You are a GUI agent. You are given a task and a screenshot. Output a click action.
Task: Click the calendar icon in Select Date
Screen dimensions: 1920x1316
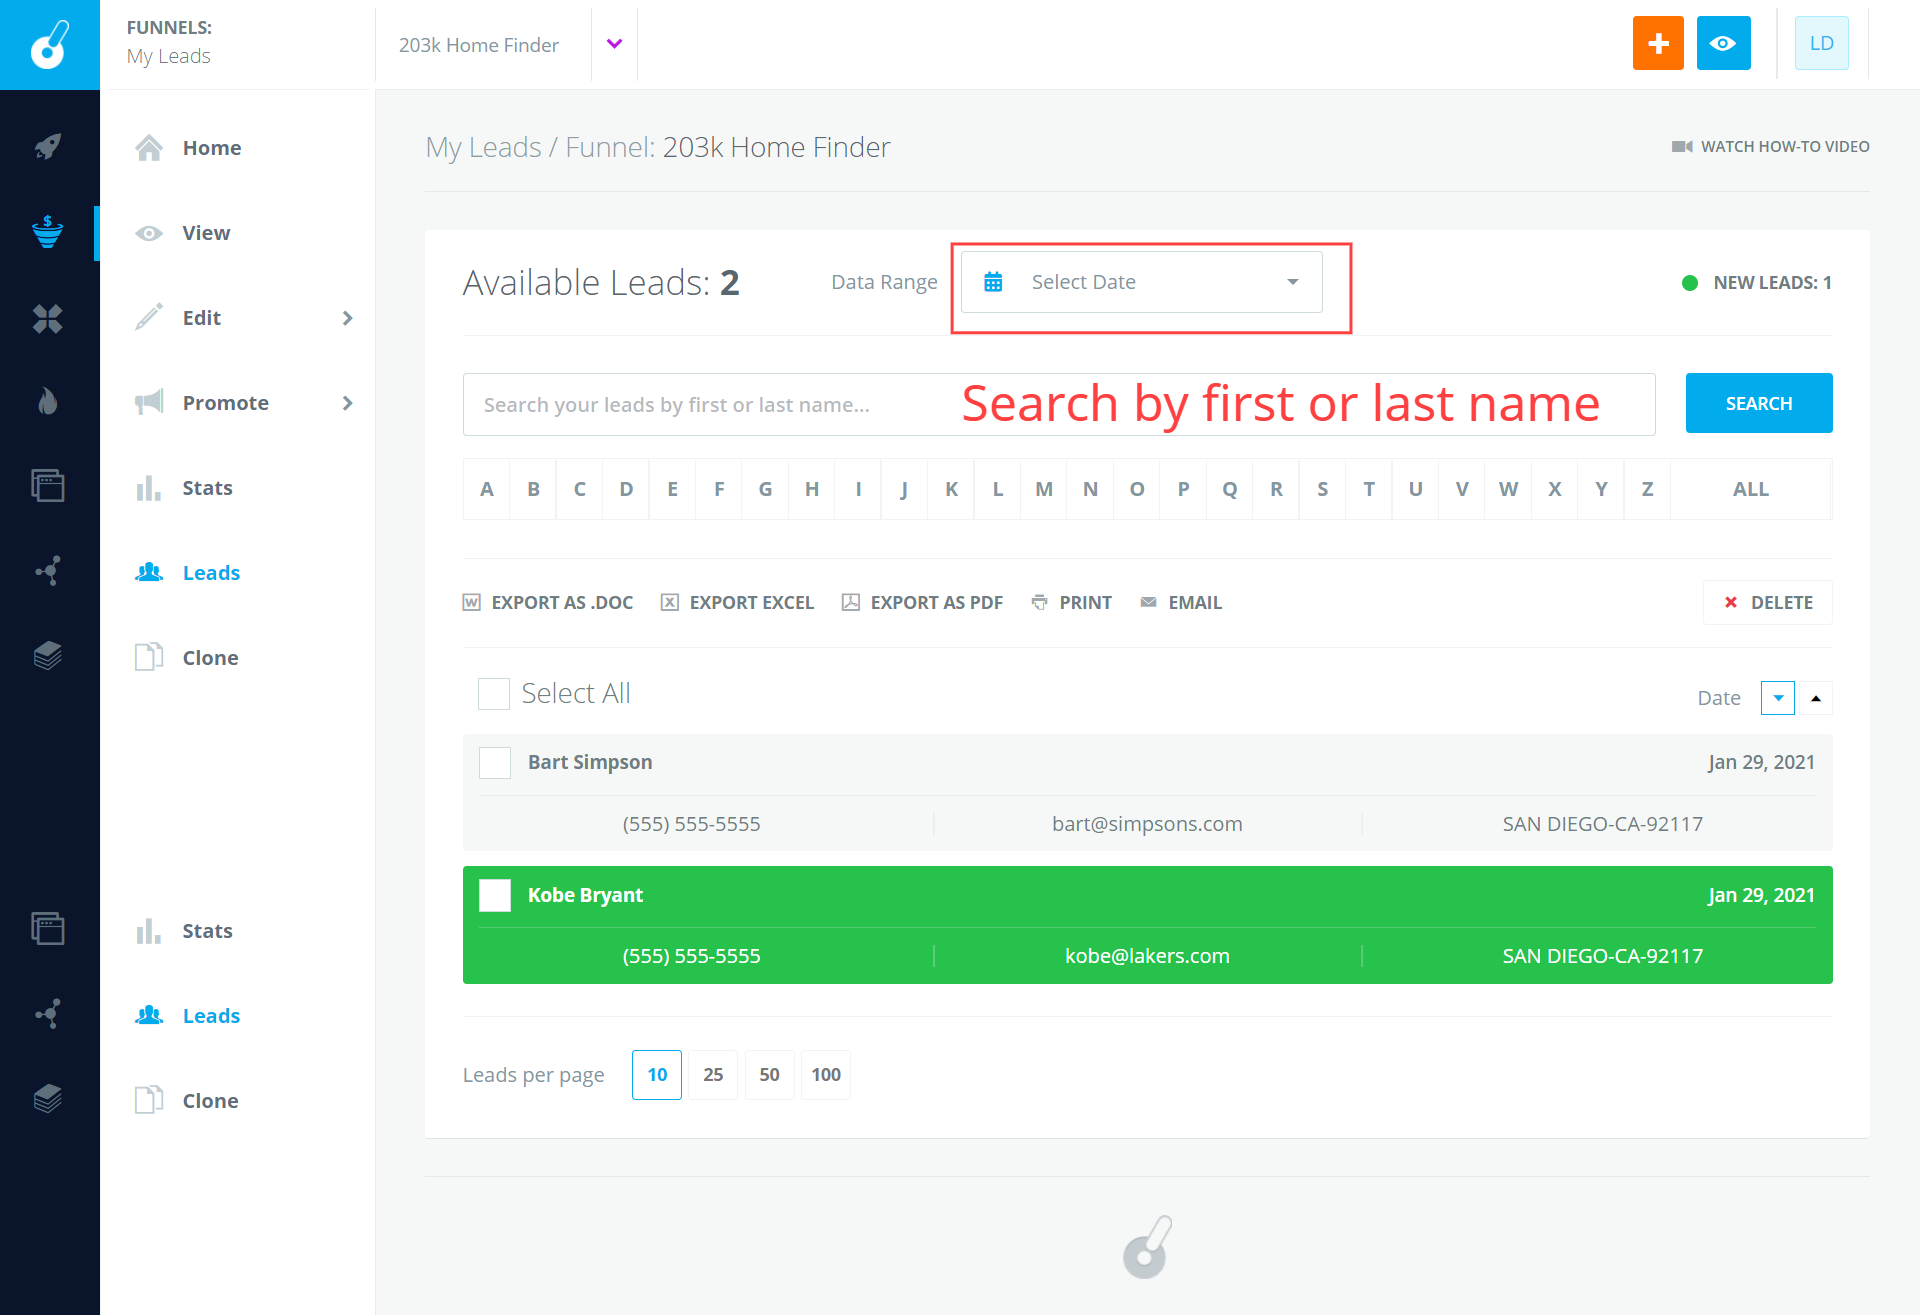(993, 282)
